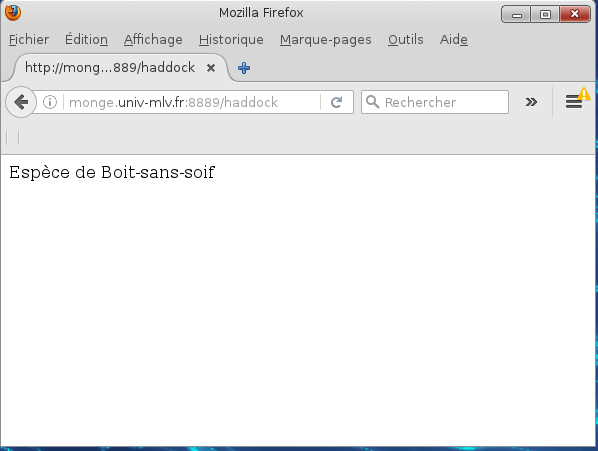The image size is (598, 451).
Task: Open site information icon in address bar
Action: (50, 102)
